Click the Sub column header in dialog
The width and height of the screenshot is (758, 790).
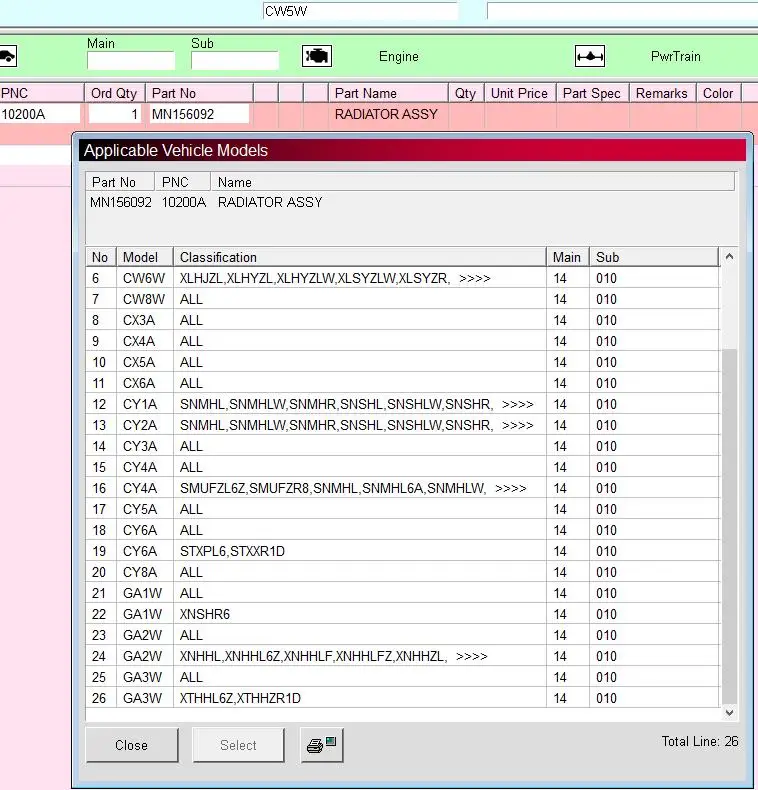(x=654, y=257)
